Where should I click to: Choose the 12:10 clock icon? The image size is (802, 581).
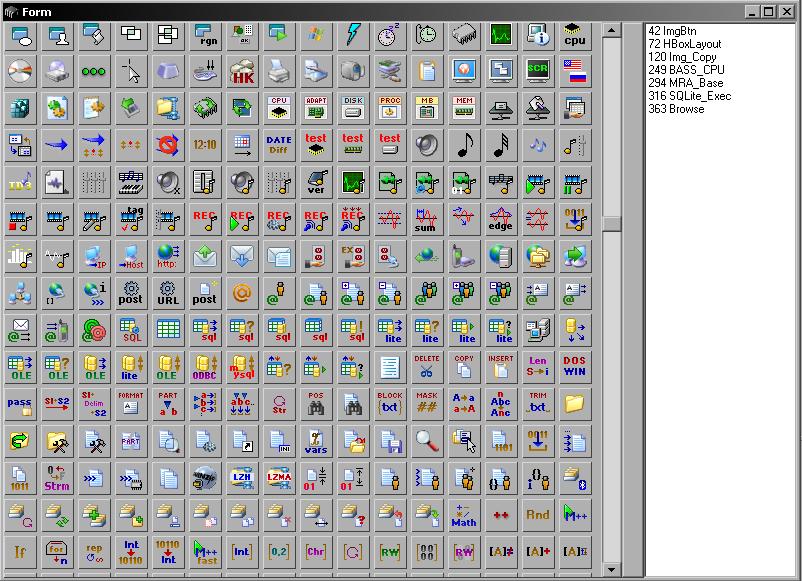(205, 146)
